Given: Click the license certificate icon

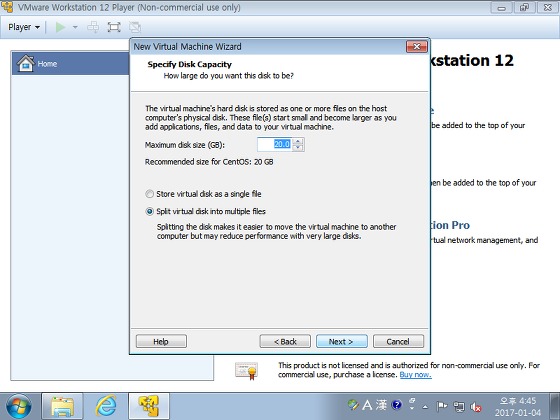Looking at the screenshot, I should point(246,370).
